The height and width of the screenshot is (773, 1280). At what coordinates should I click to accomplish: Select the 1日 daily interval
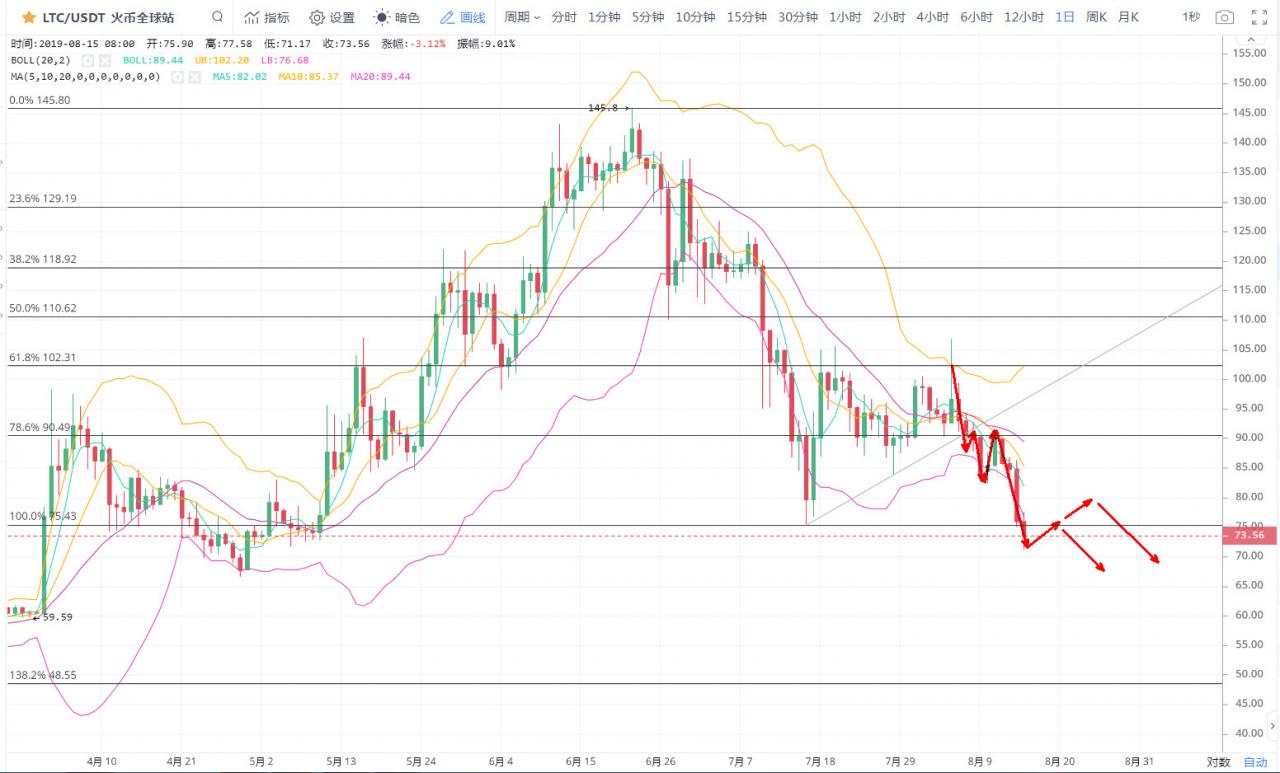(1065, 17)
